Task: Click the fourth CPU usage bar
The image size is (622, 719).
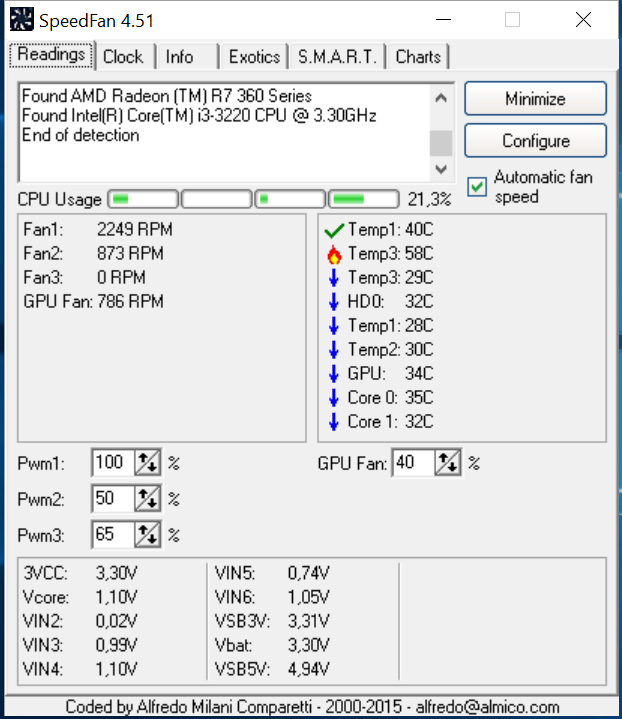Action: (363, 199)
